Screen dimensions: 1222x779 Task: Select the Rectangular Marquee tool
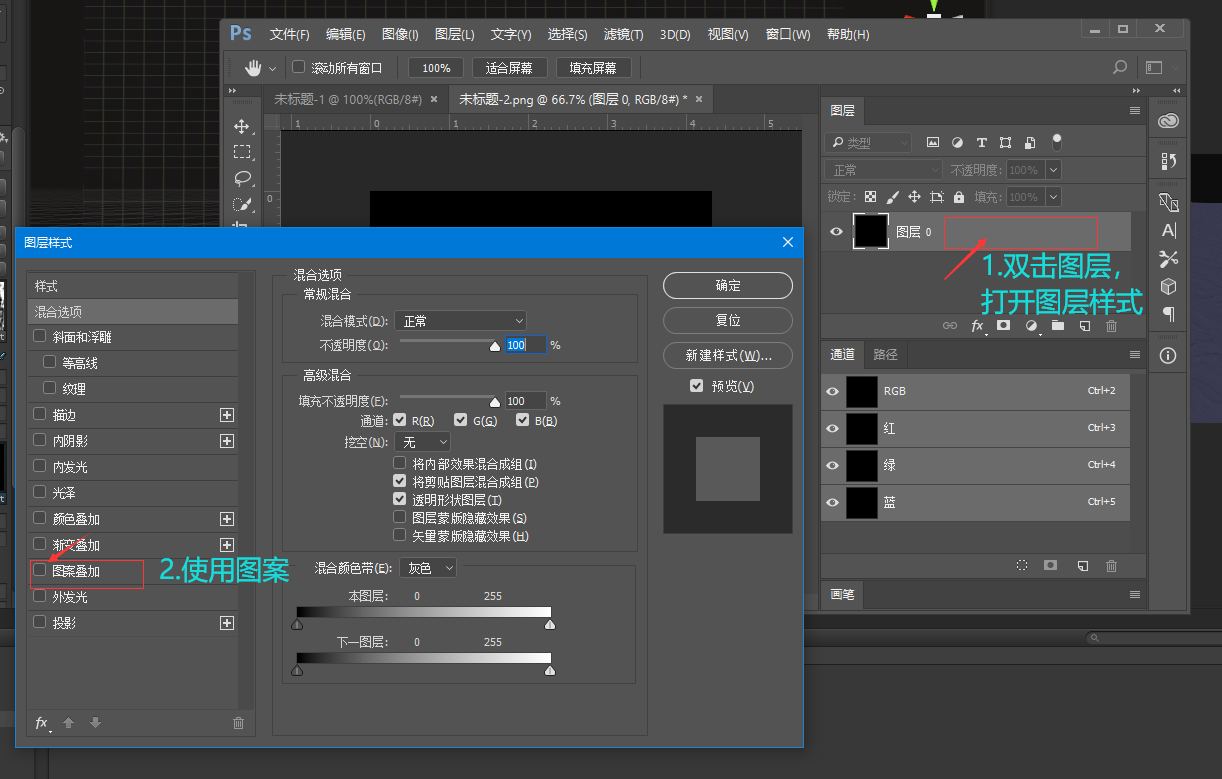pos(241,152)
